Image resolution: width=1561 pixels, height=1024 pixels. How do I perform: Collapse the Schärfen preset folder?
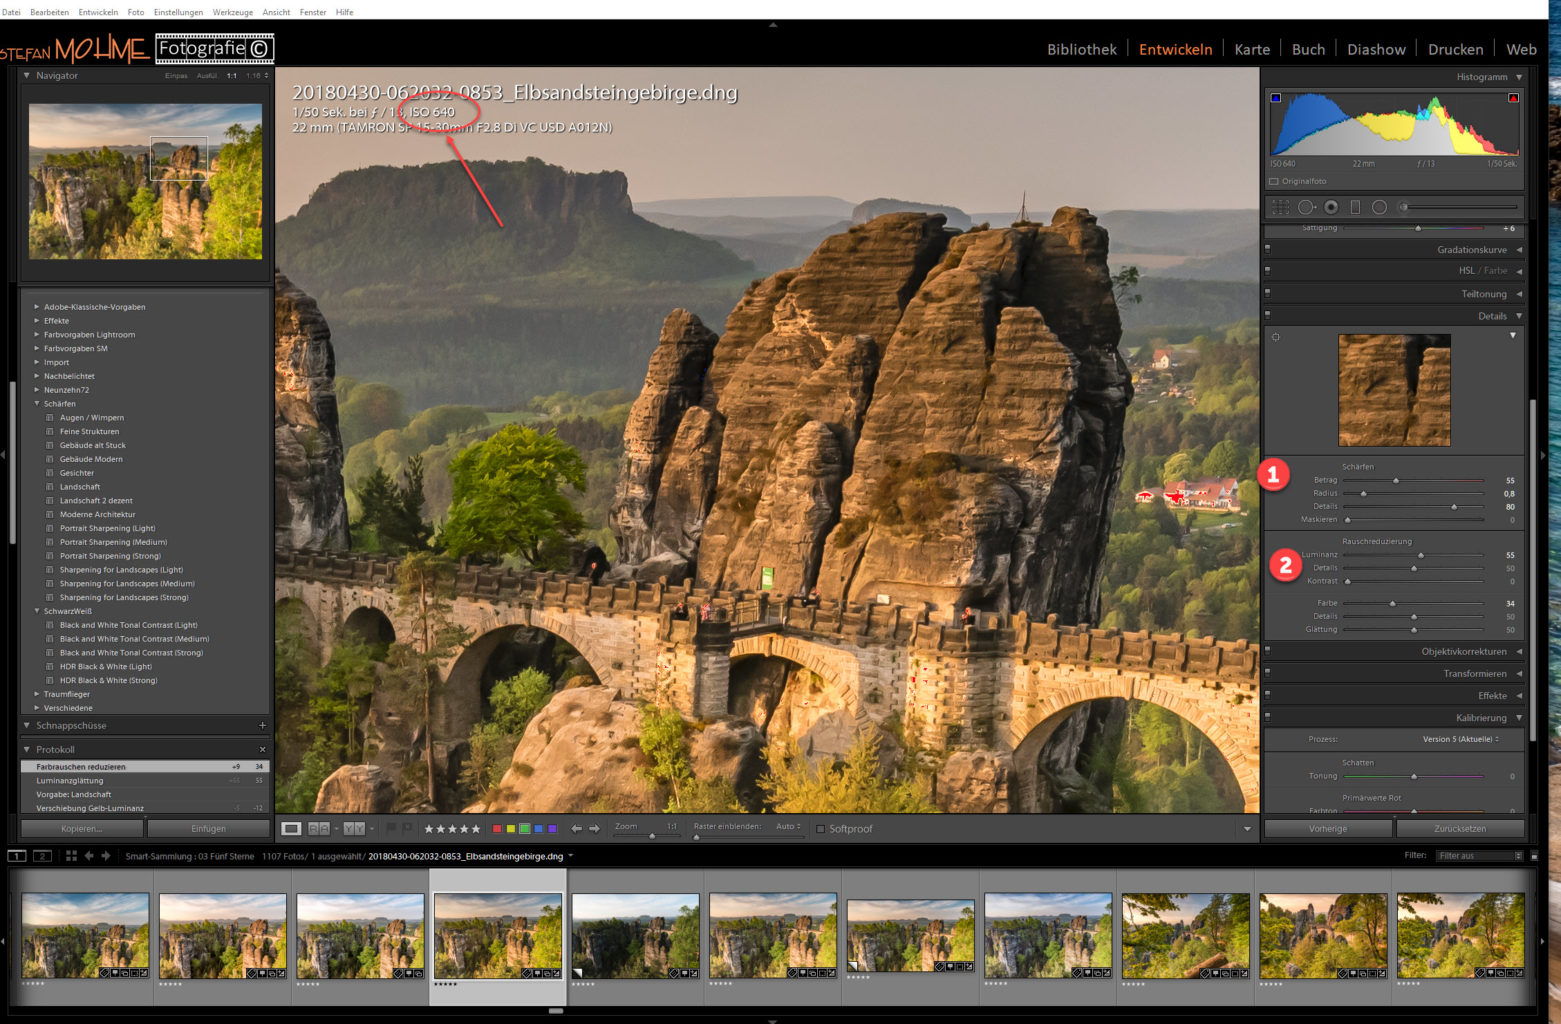37,404
